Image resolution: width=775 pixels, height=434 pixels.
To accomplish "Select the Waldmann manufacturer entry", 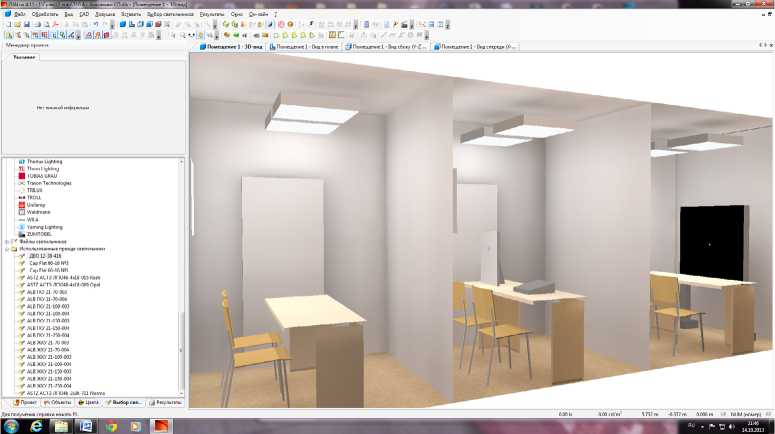I will [x=37, y=212].
